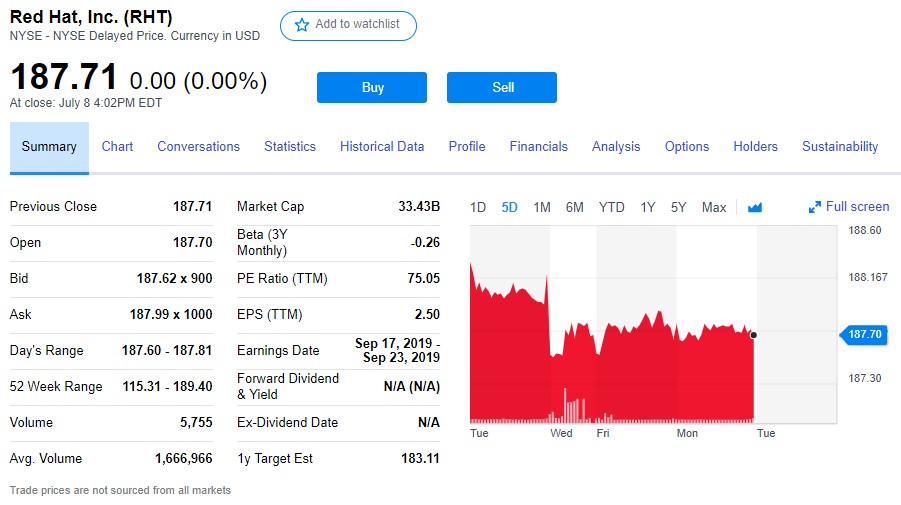Click the PE Ratio value 75.05
The image size is (901, 505).
coord(423,279)
